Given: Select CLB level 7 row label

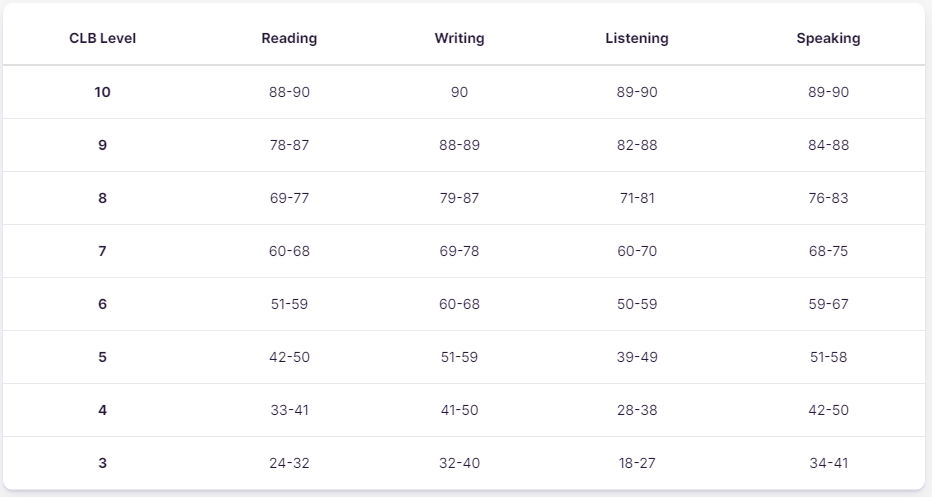Looking at the screenshot, I should [102, 251].
